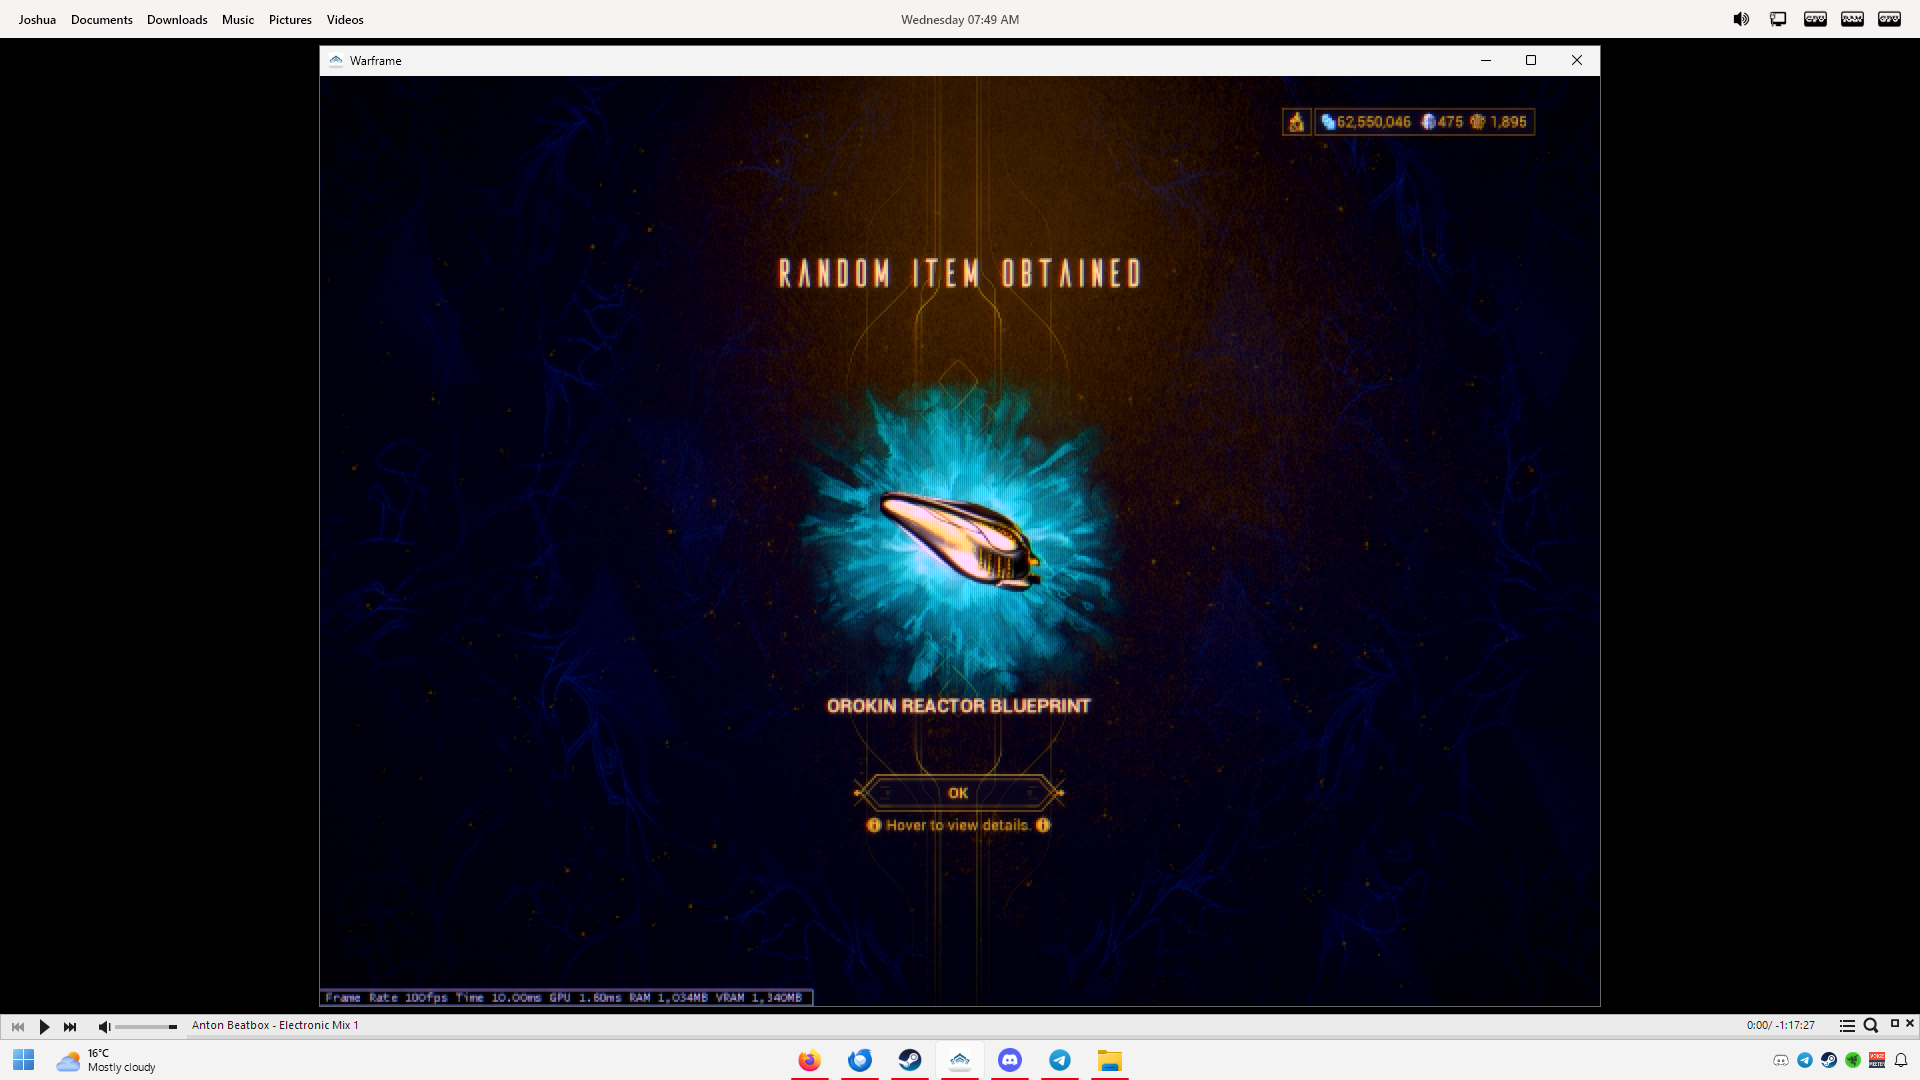Click the frame rate debug overlay
Image resolution: width=1920 pixels, height=1080 pixels.
[x=566, y=997]
